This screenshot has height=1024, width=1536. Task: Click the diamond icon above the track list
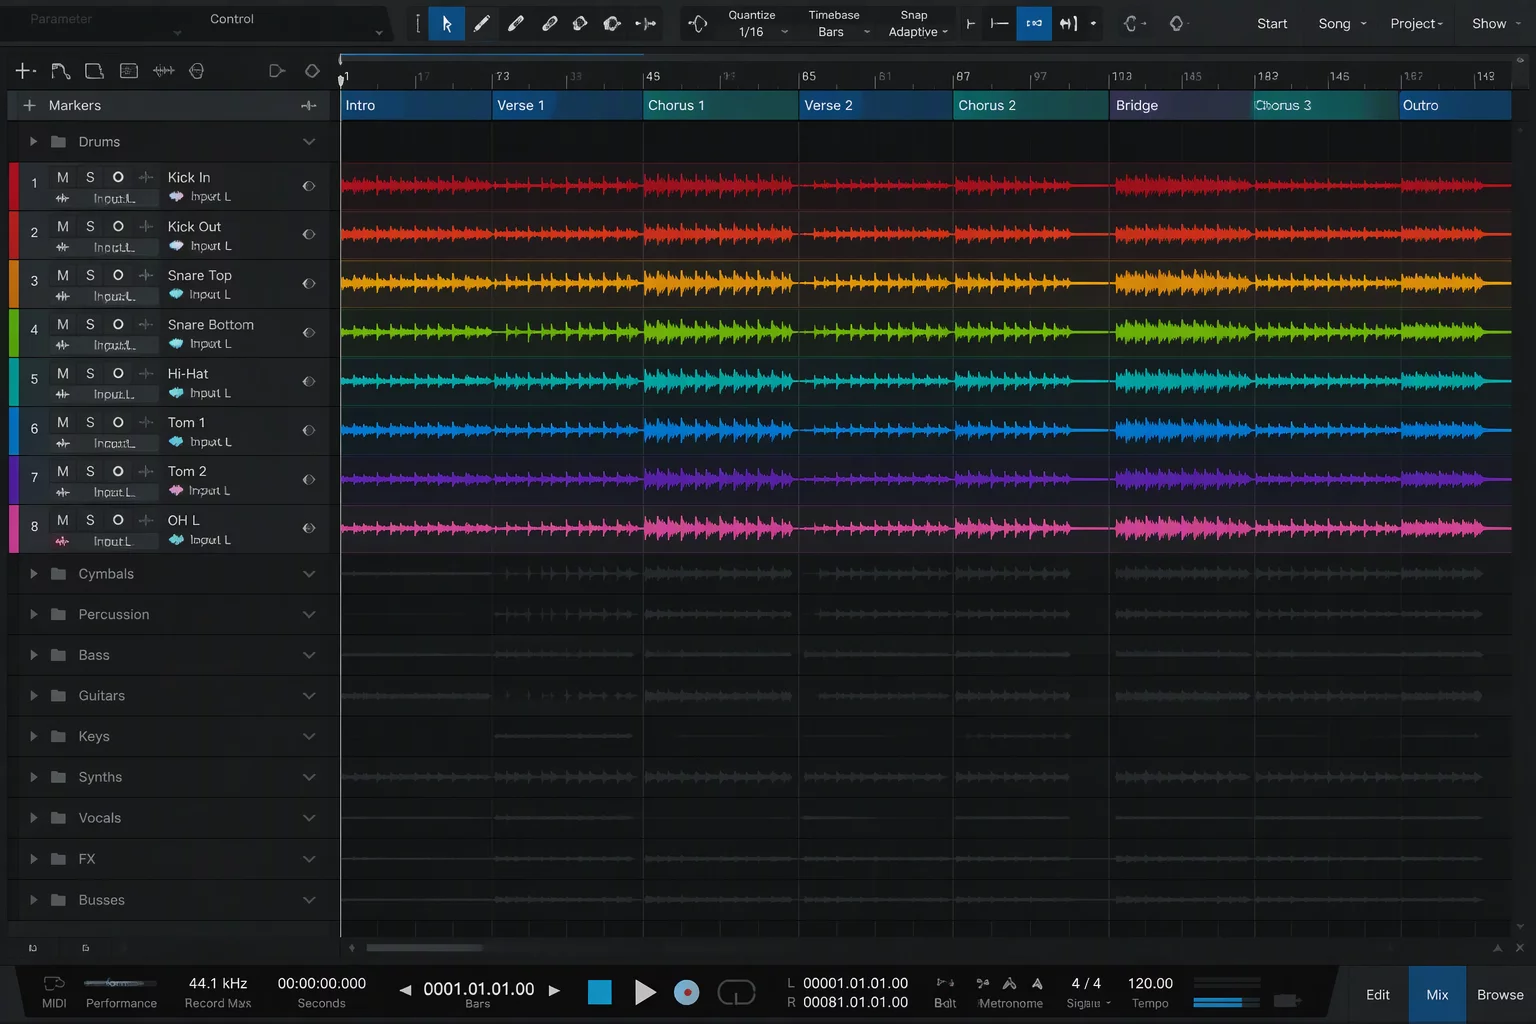312,71
